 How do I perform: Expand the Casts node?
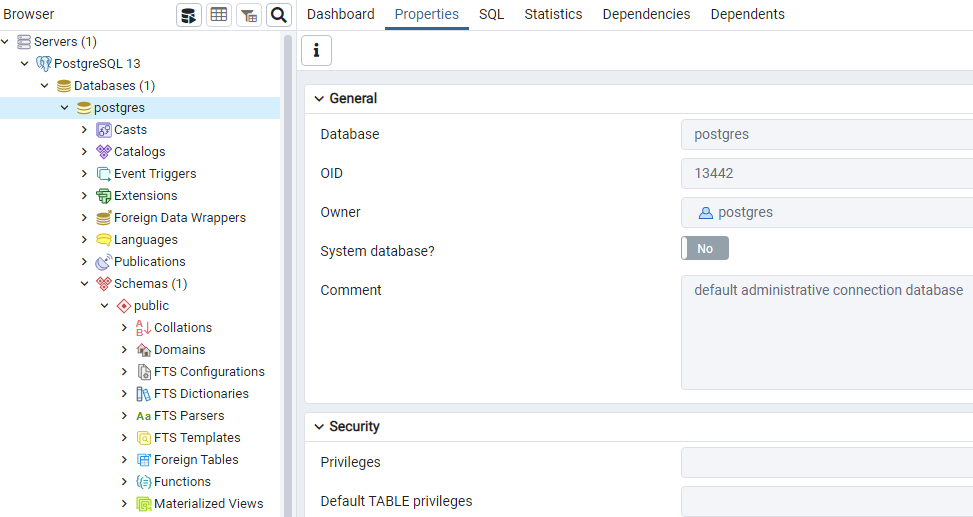(x=84, y=130)
